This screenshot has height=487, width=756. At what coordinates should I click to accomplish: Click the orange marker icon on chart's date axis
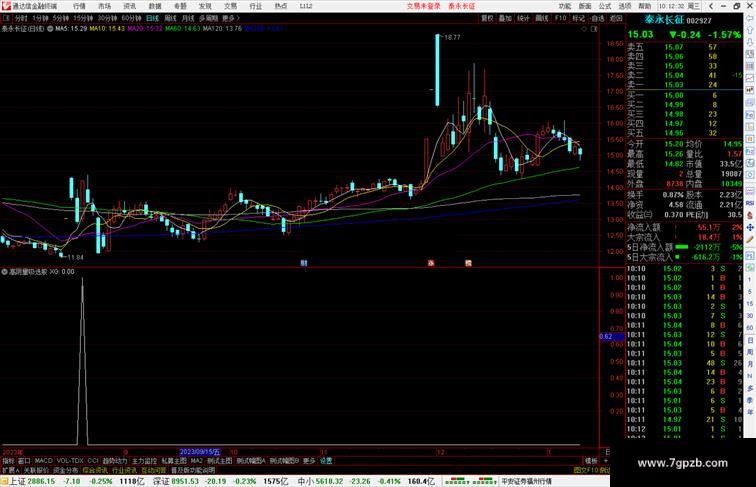[468, 263]
